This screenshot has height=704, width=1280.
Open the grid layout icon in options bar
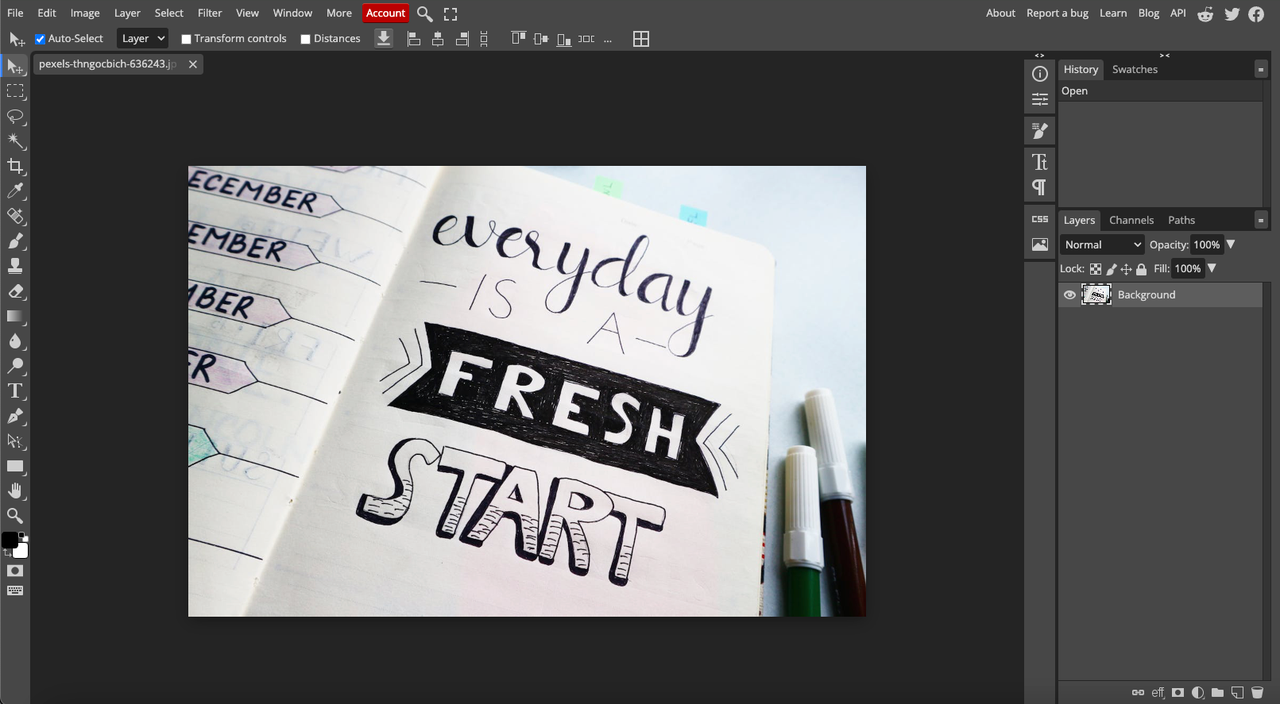[641, 39]
